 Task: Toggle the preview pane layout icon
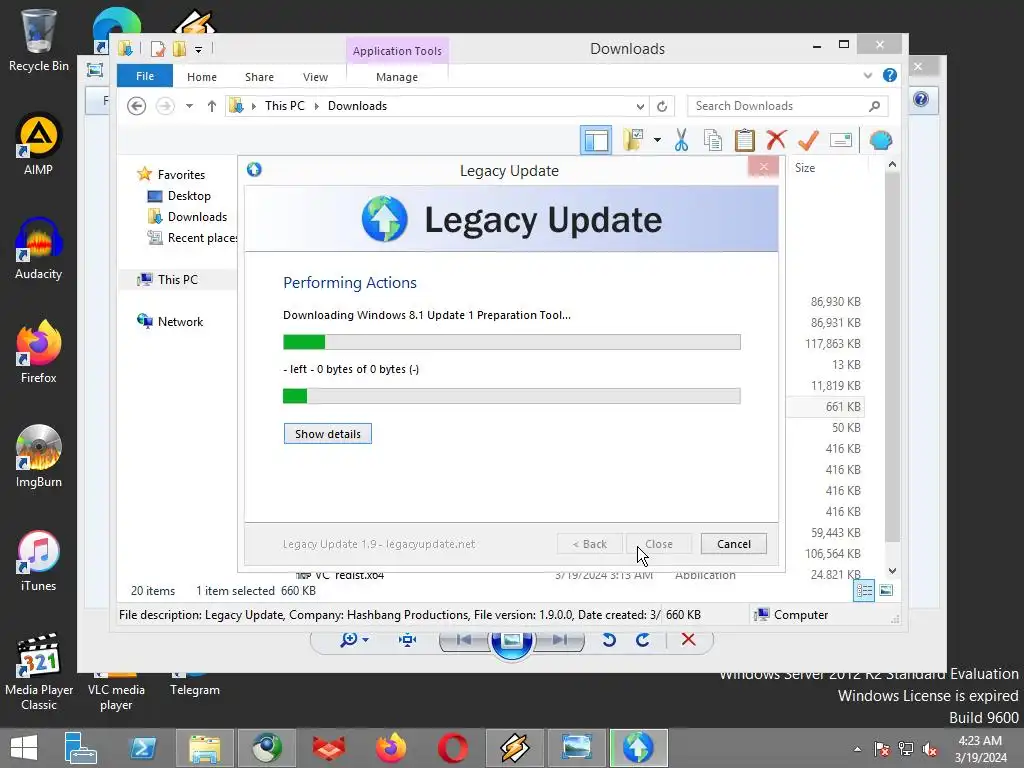click(596, 140)
